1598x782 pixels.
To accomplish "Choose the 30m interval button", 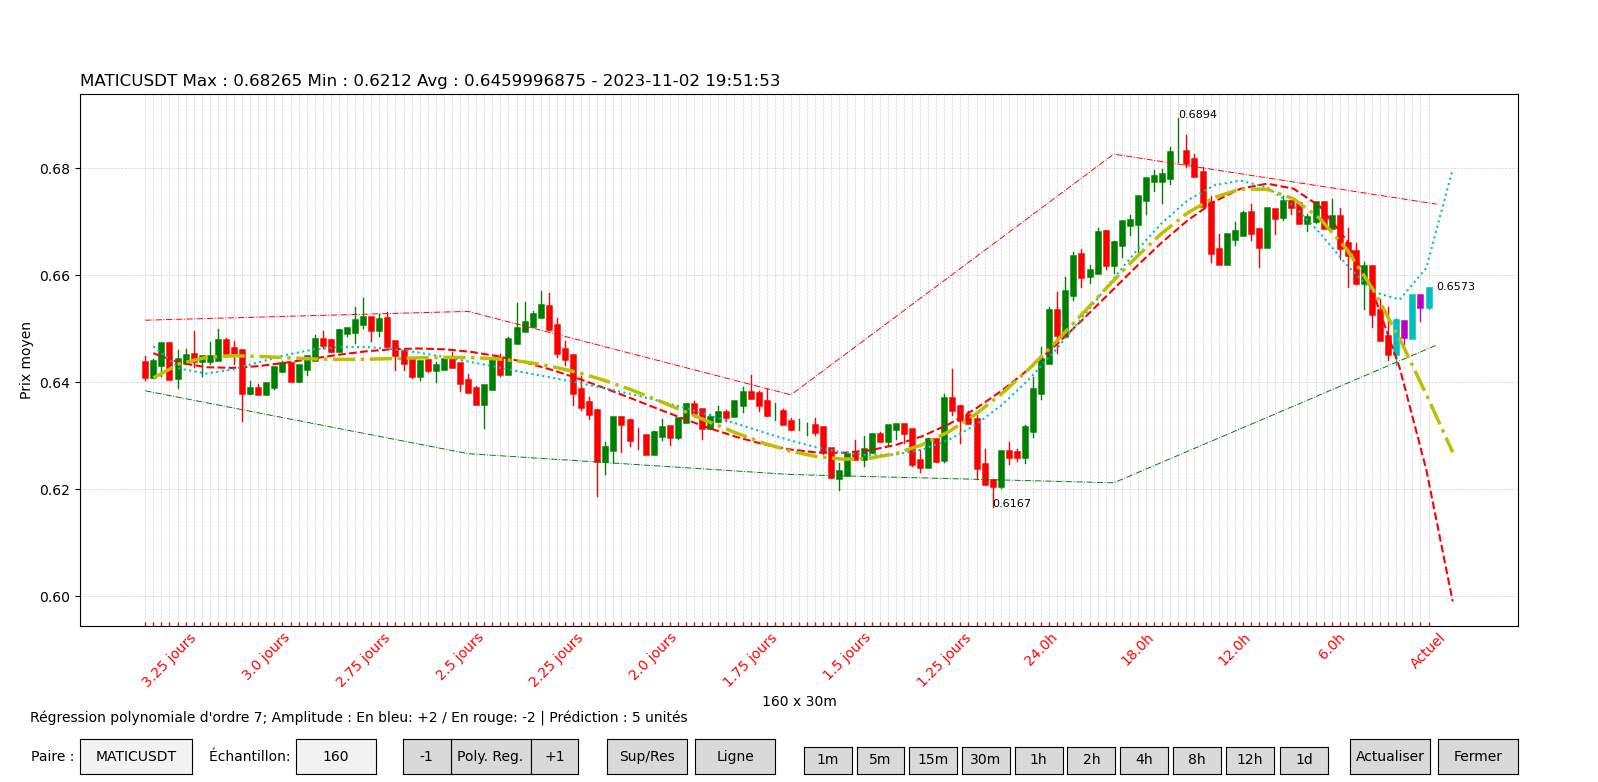I will [986, 760].
